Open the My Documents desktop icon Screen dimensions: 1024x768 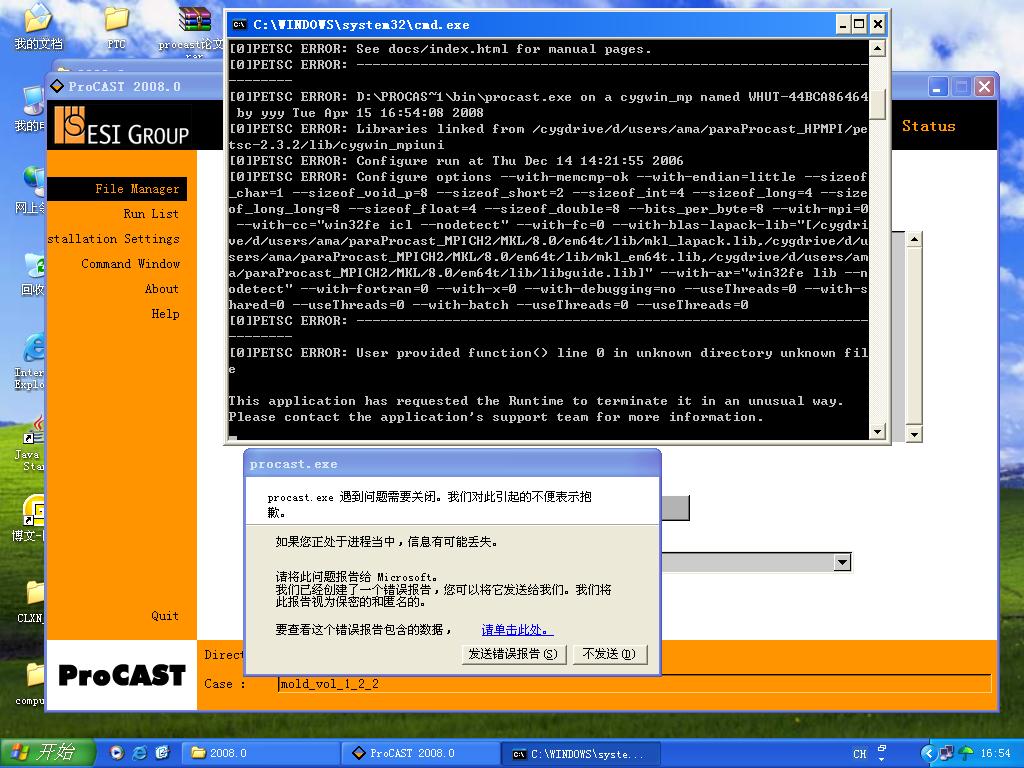tap(38, 28)
